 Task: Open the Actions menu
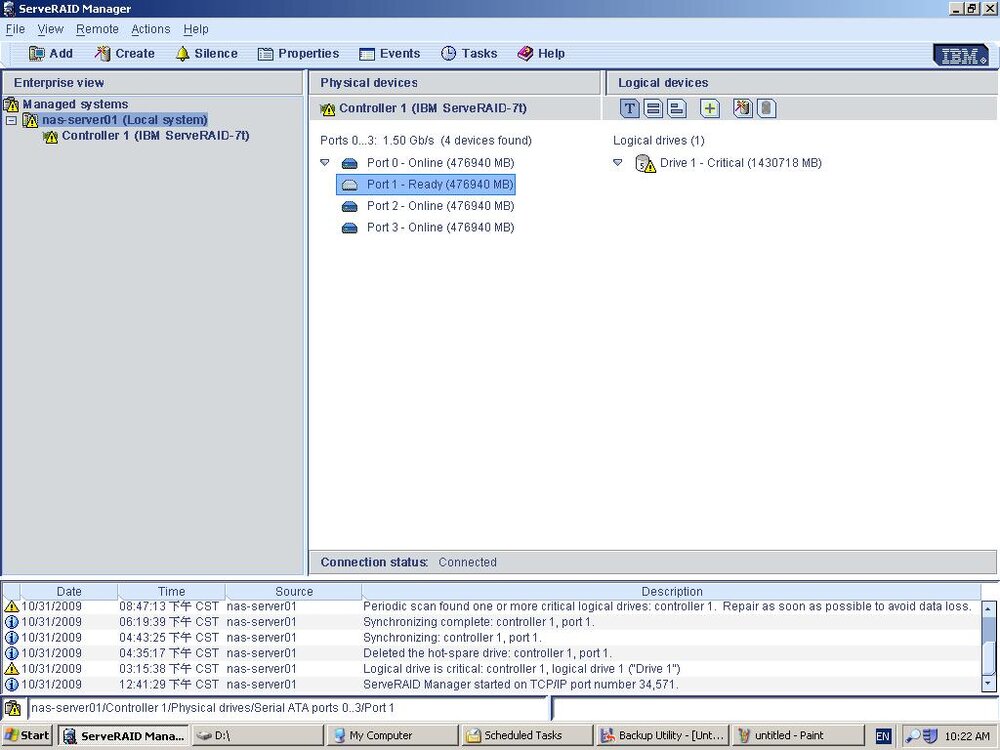(151, 29)
